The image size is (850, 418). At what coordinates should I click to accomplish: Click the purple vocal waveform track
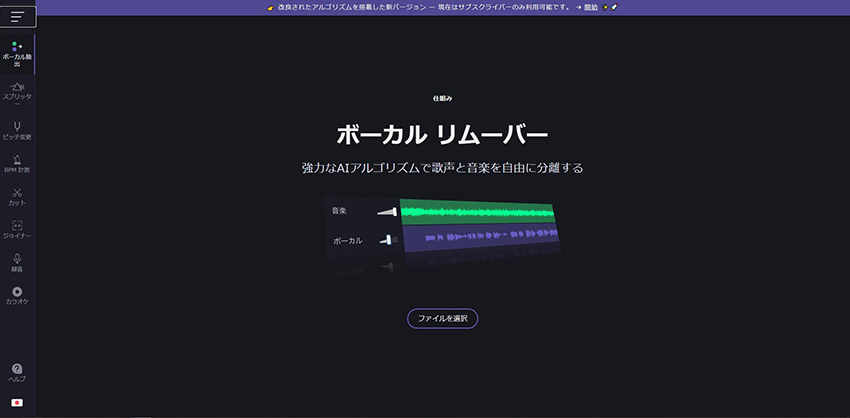point(477,239)
